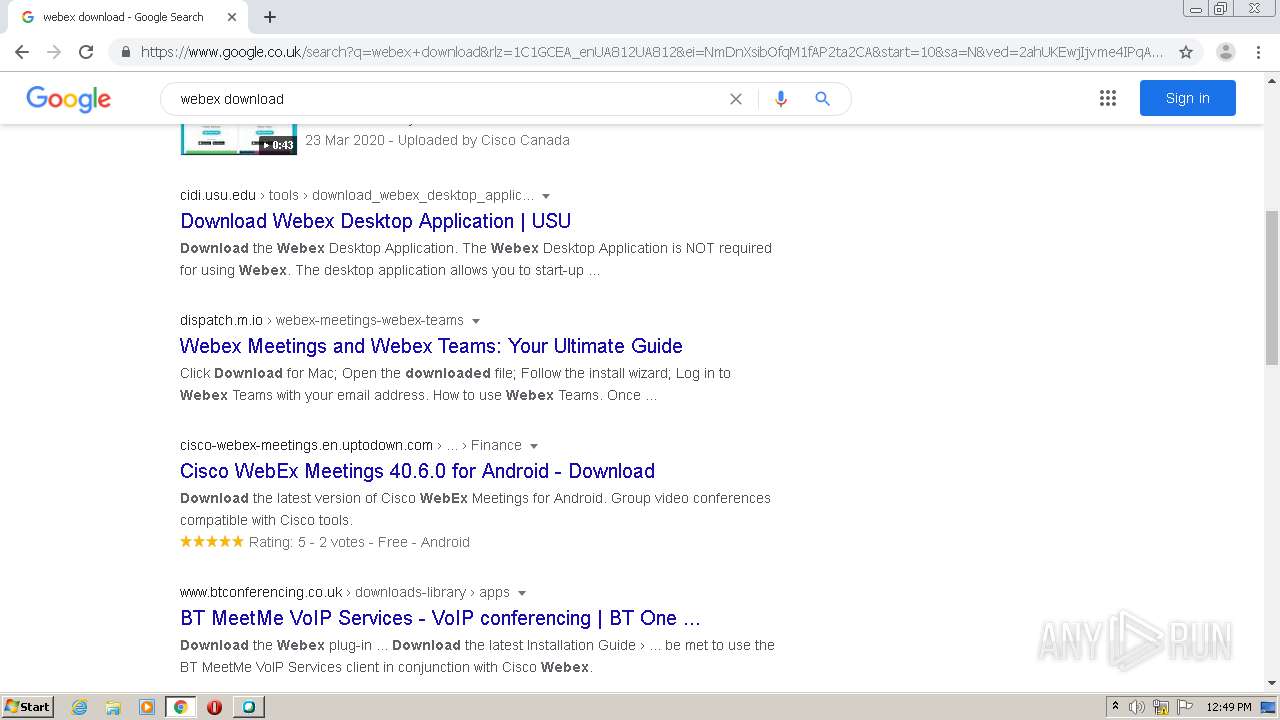Click 23 Mar 2020 Uploaded by Cisco Canada
1280x720 pixels.
437,140
